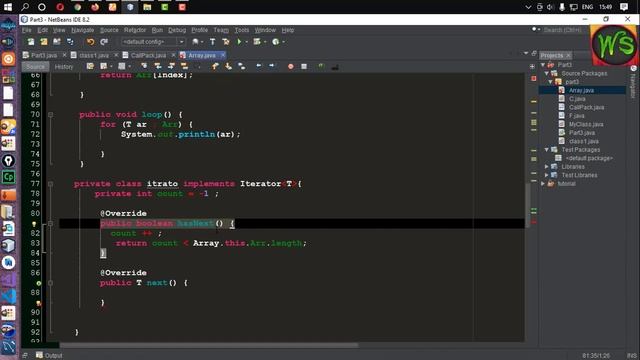Expand the Libraries tree node
This screenshot has width=640, height=360.
click(547, 167)
